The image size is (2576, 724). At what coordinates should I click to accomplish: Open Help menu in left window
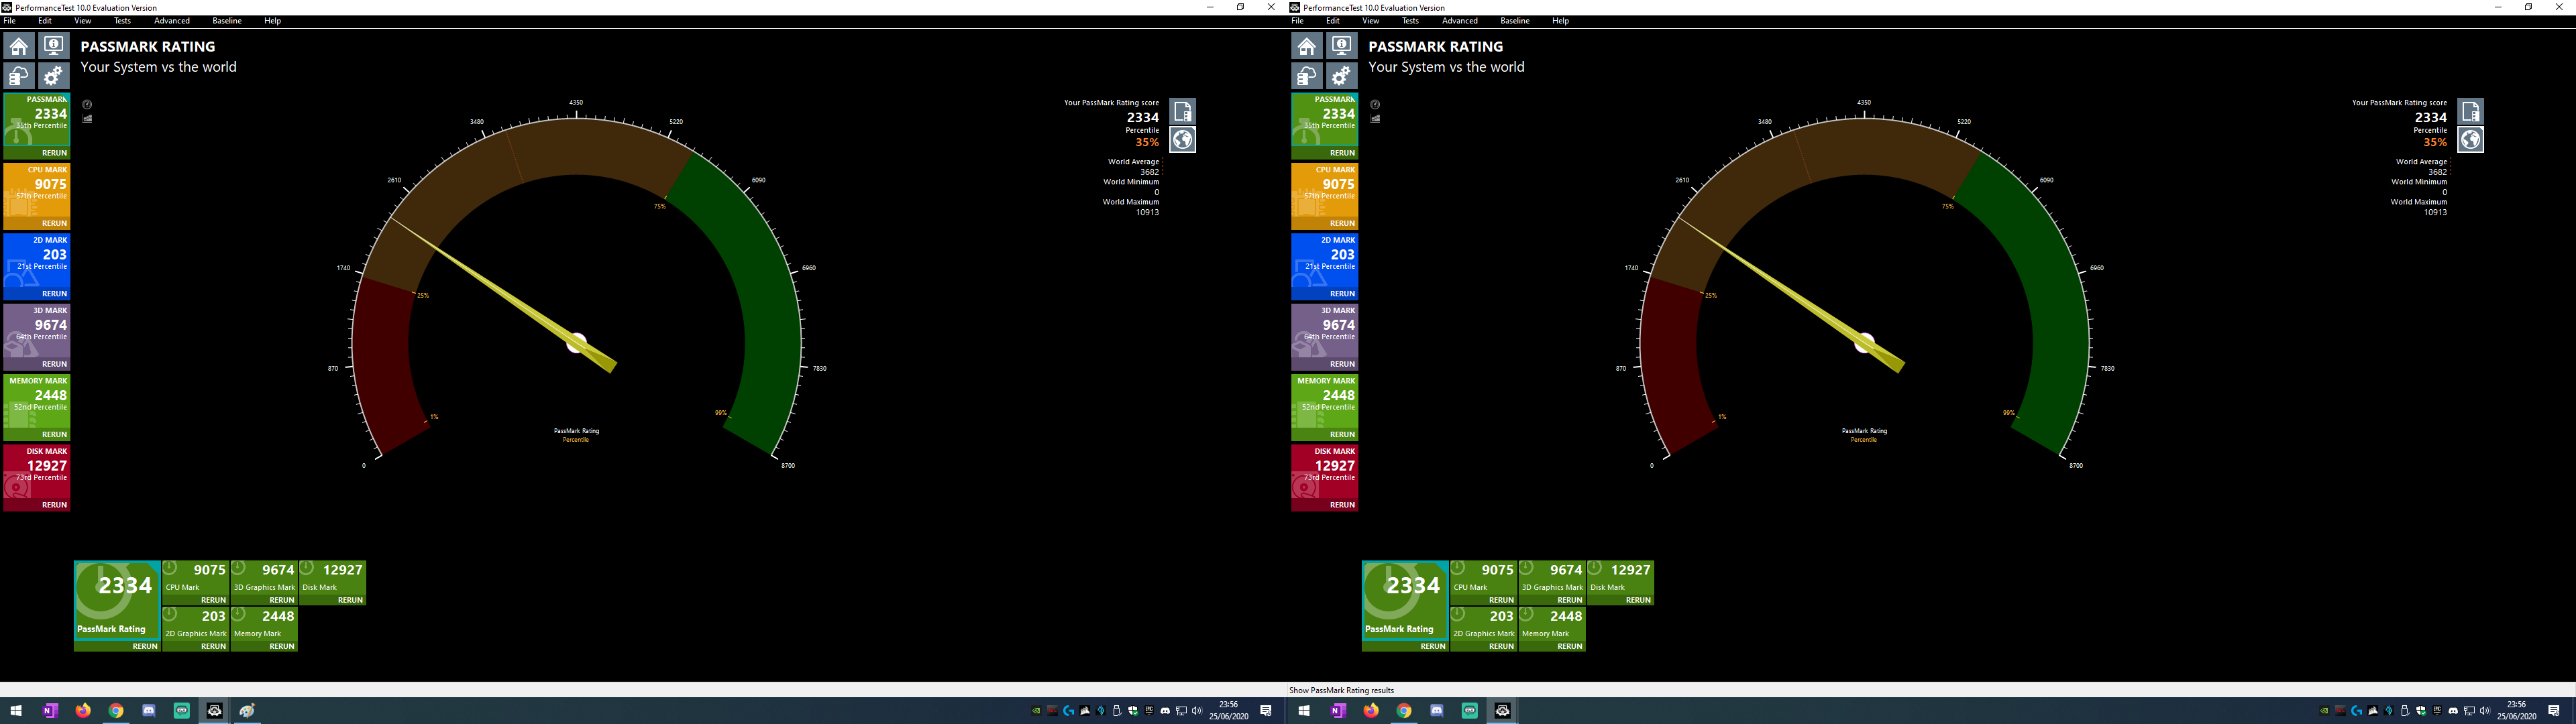point(272,21)
